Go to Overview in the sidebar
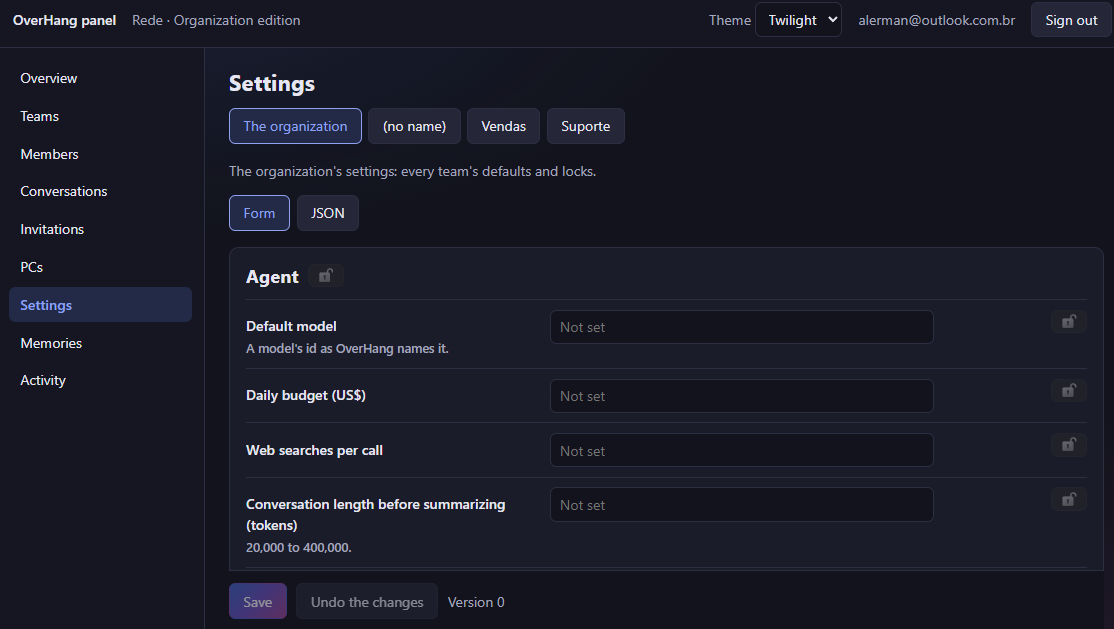Image resolution: width=1114 pixels, height=629 pixels. click(x=100, y=78)
